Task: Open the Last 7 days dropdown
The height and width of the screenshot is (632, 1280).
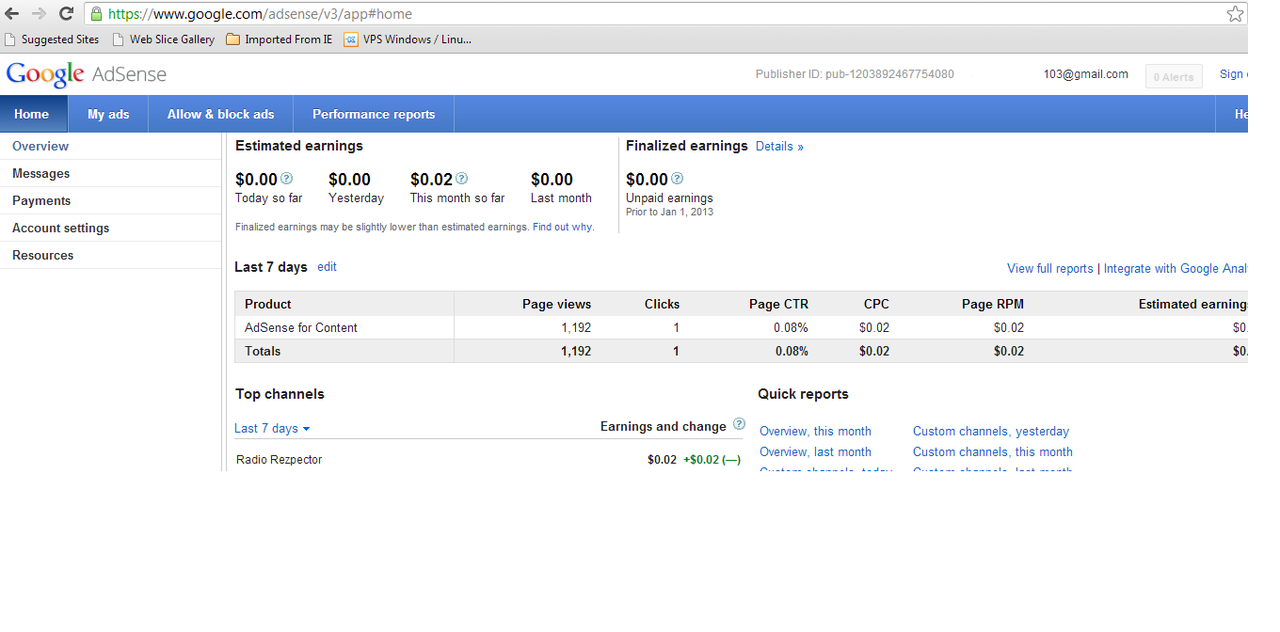Action: [x=272, y=428]
